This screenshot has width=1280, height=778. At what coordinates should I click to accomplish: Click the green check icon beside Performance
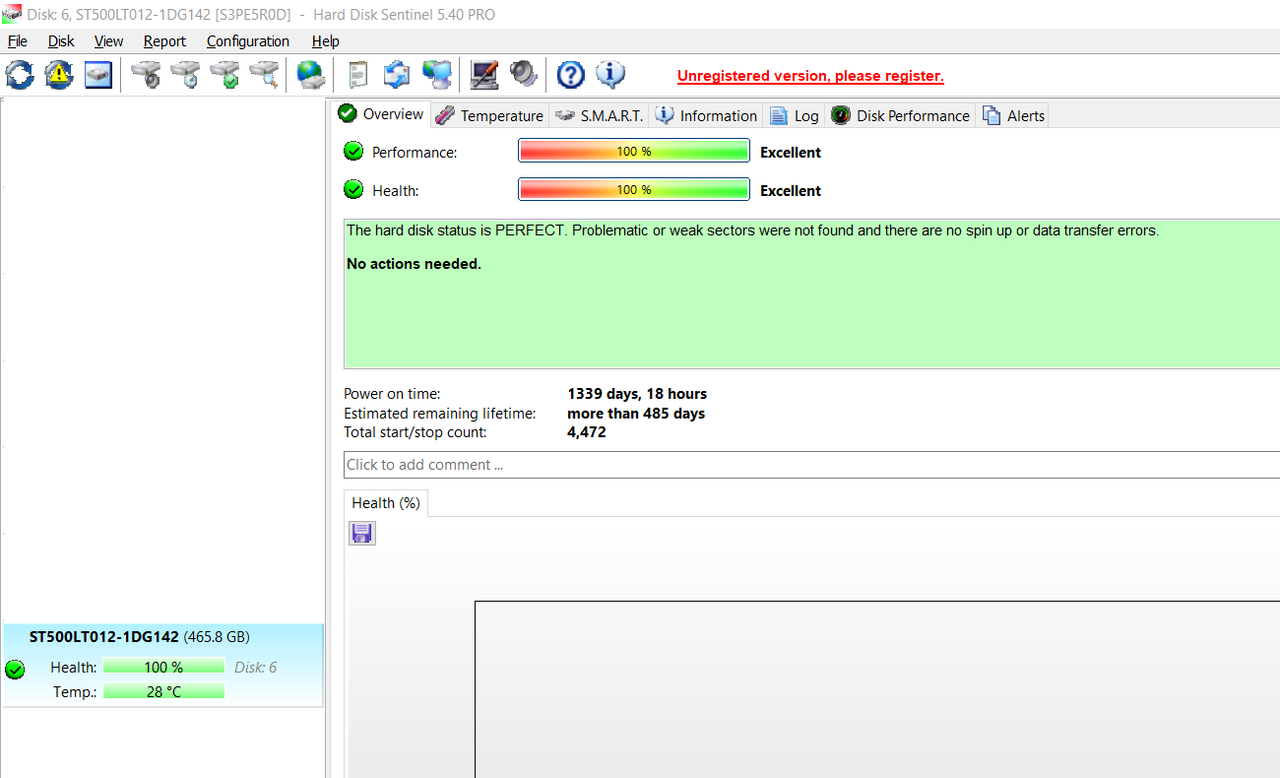pyautogui.click(x=353, y=151)
